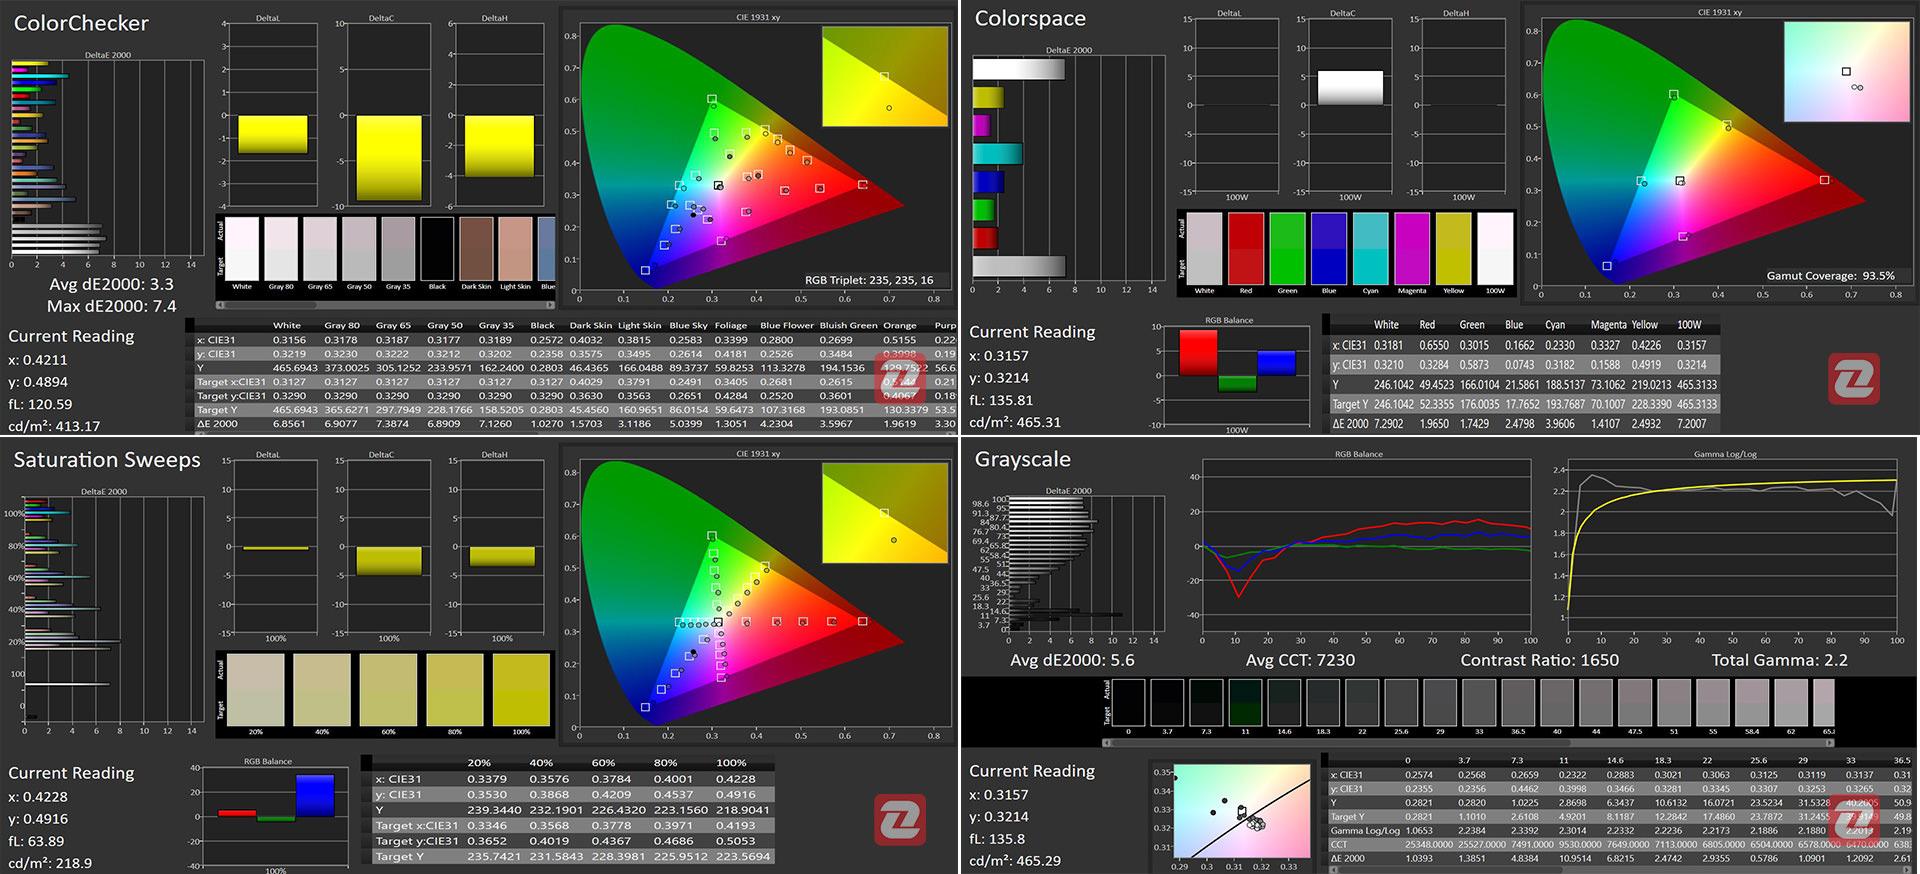Click the zoomed yellow inset in ColorChecker chart

885,76
